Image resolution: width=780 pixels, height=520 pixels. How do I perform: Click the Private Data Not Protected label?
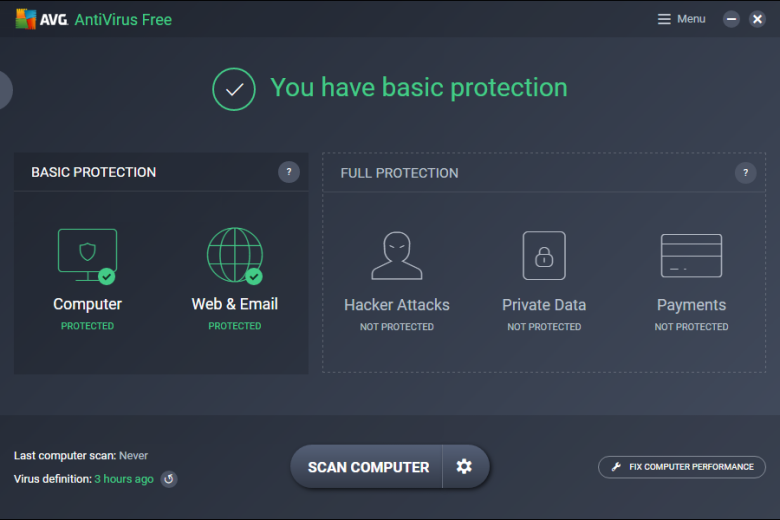pos(544,327)
